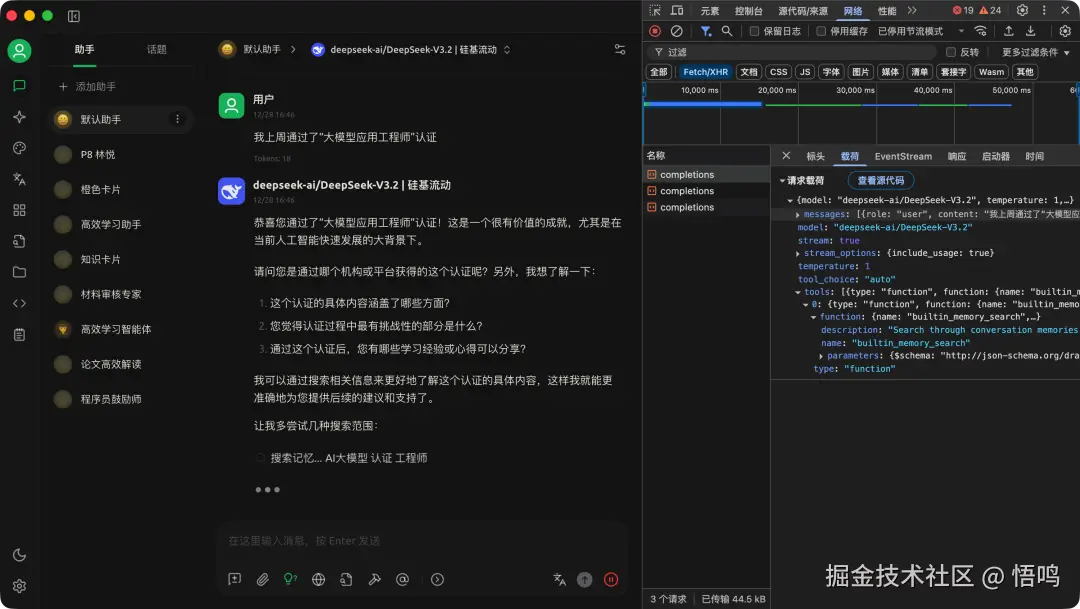Open the translate icon in left sidebar
Screen dimensions: 1080x609
19,179
